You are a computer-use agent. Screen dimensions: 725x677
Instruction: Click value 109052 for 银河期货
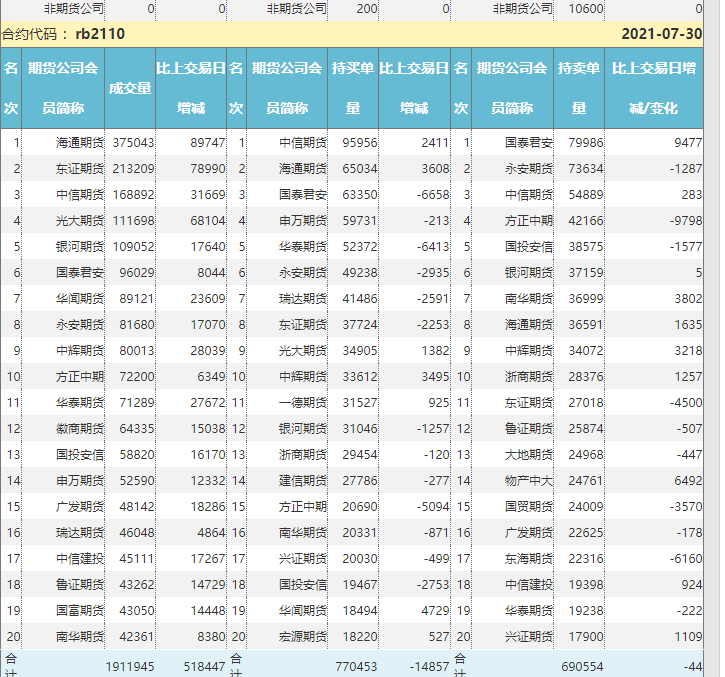tap(133, 247)
